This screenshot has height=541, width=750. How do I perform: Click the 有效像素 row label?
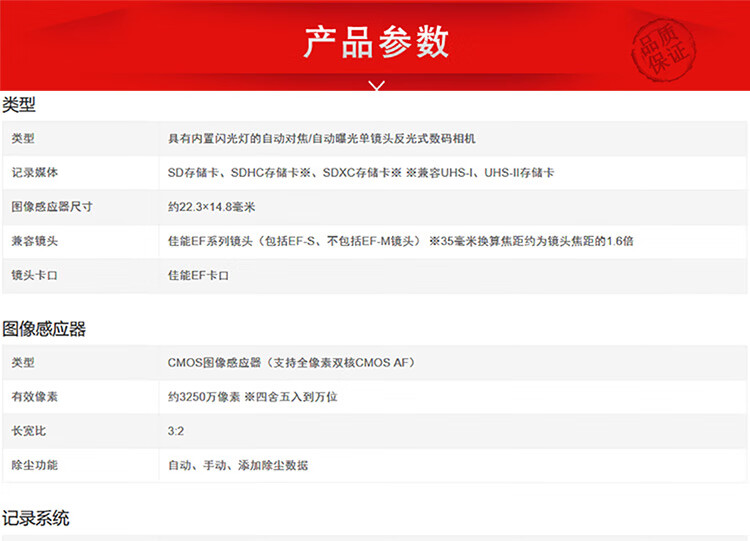click(x=34, y=396)
